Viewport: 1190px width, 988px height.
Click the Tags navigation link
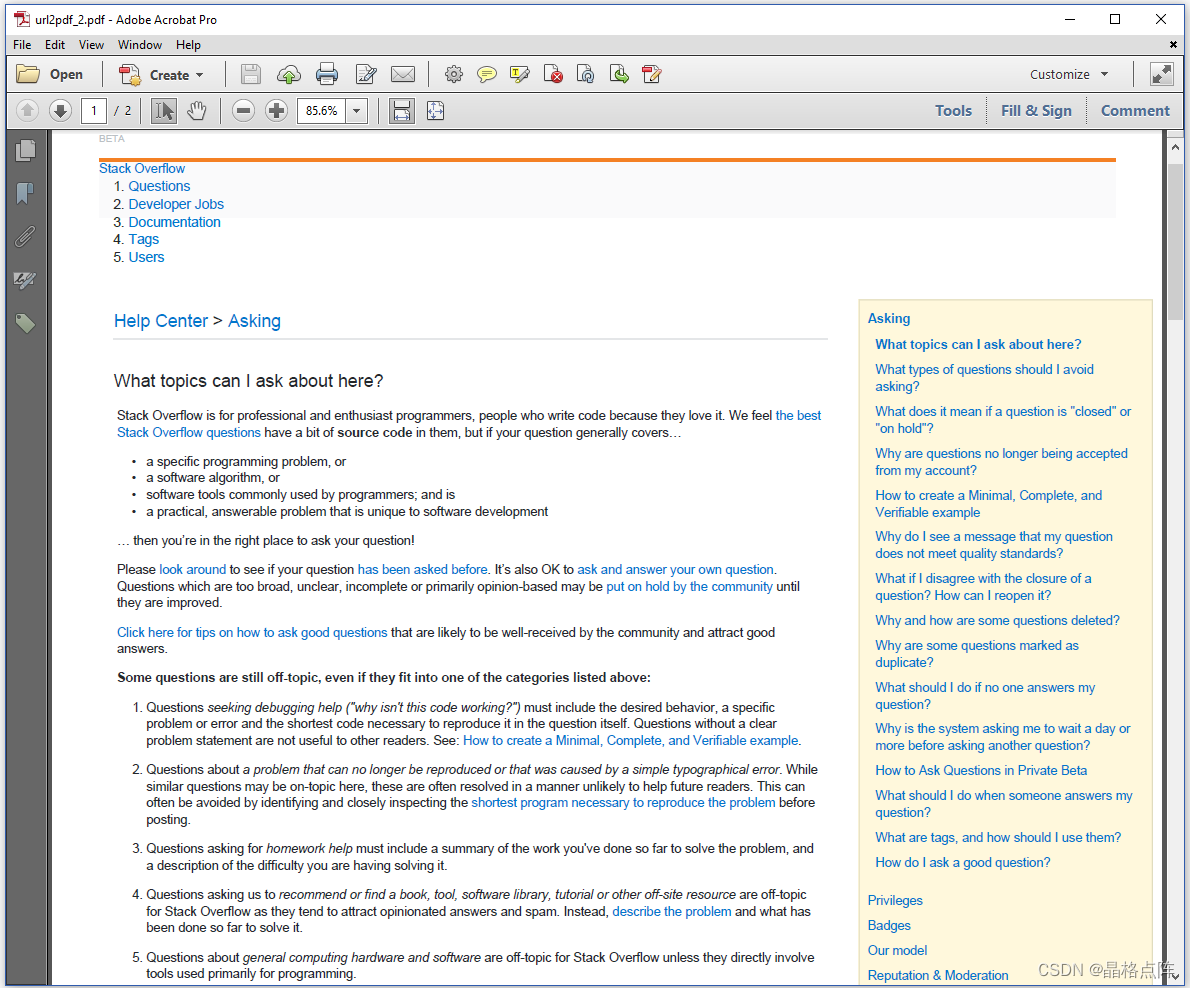pos(143,240)
